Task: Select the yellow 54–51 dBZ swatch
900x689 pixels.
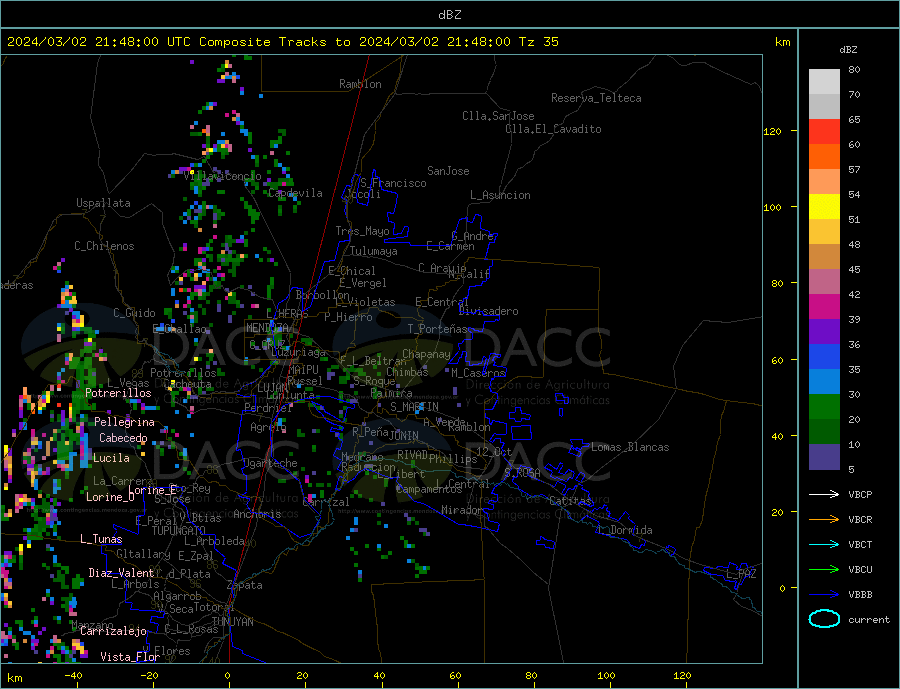Action: coord(824,207)
